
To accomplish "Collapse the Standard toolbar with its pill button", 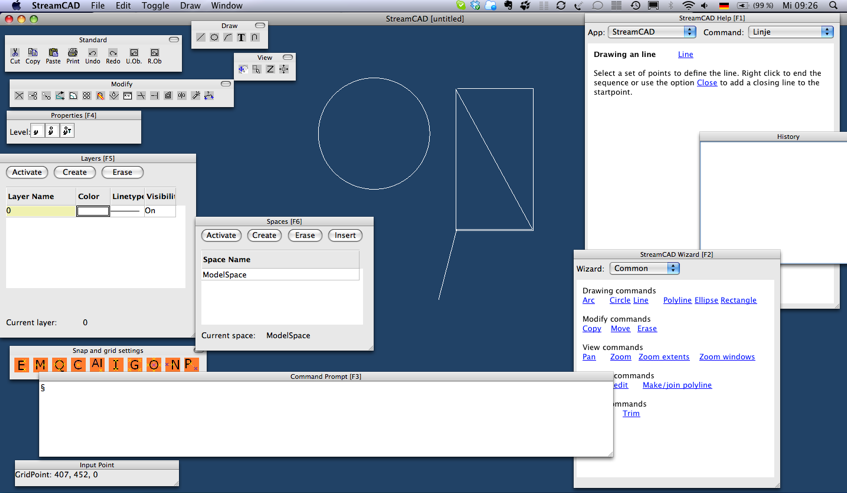I will pyautogui.click(x=174, y=39).
